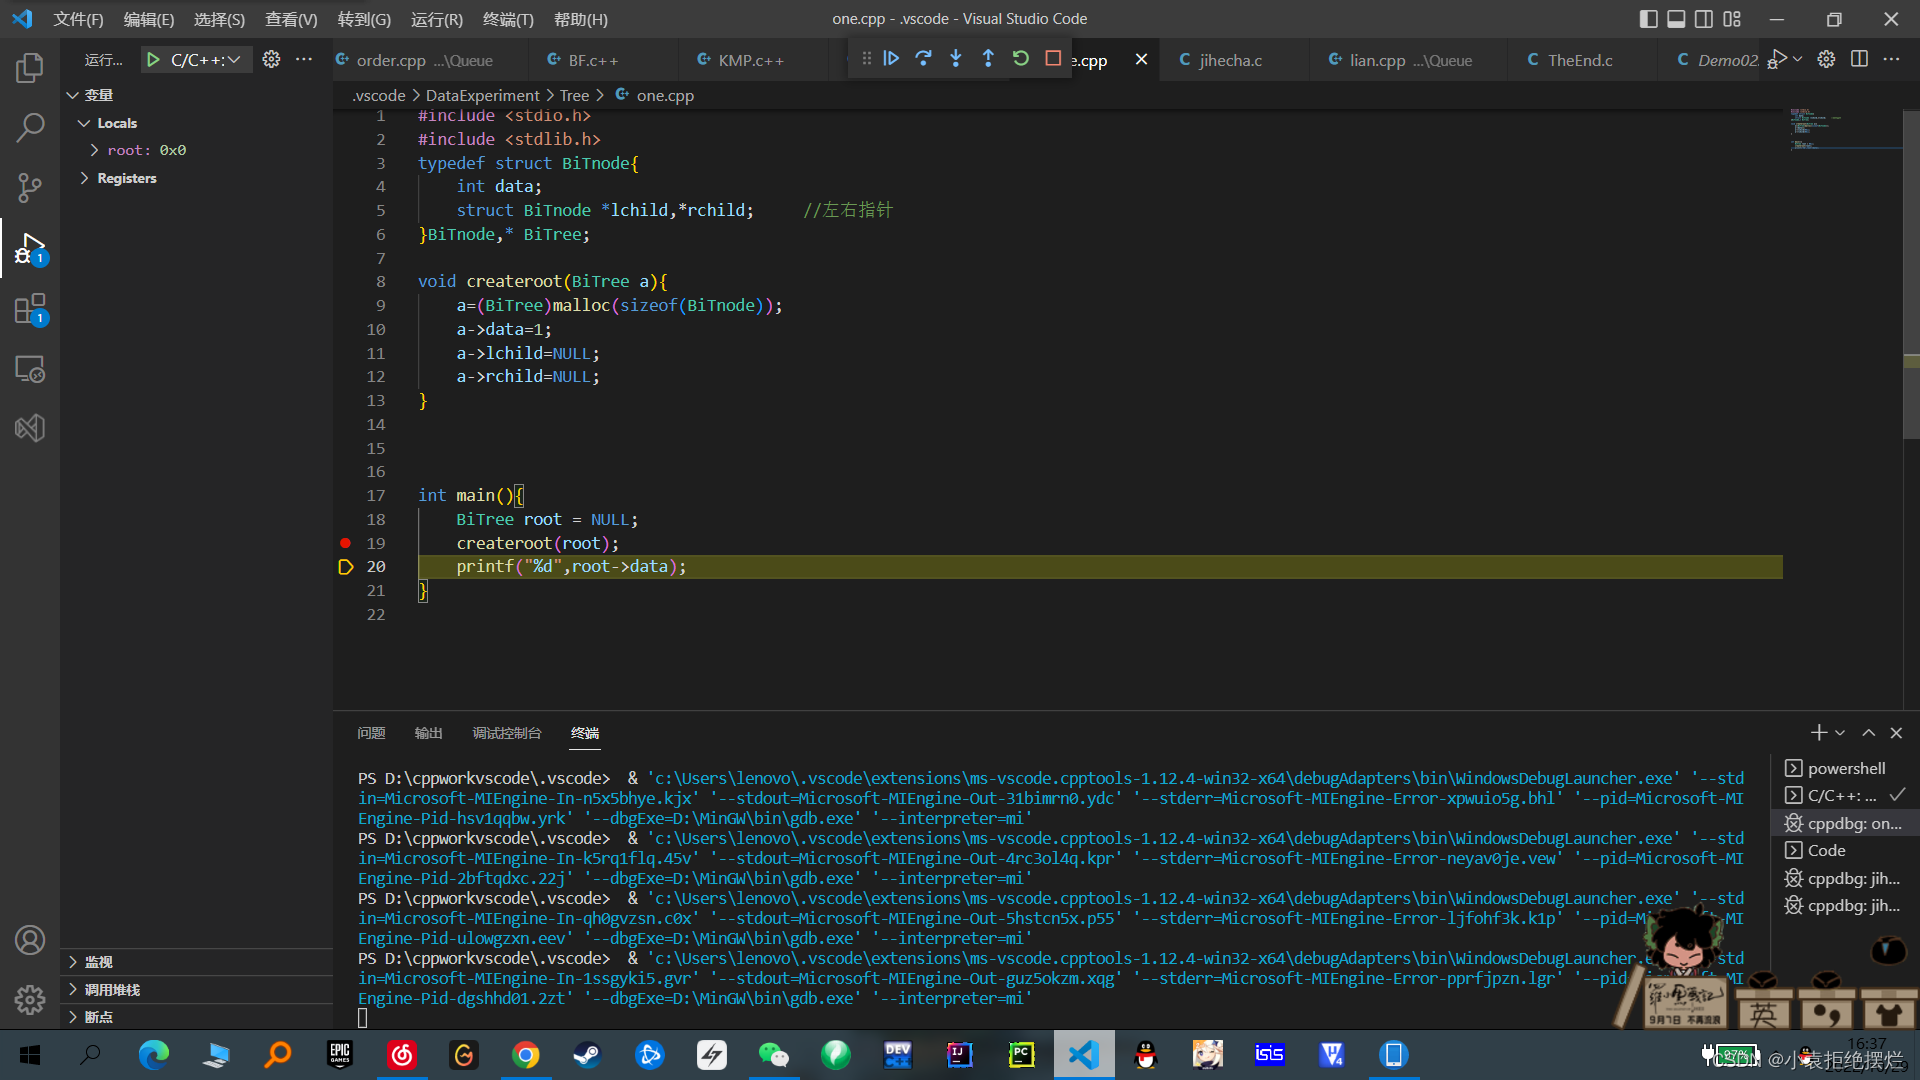Open Steam from taskbar
This screenshot has height=1080, width=1920.
point(587,1055)
